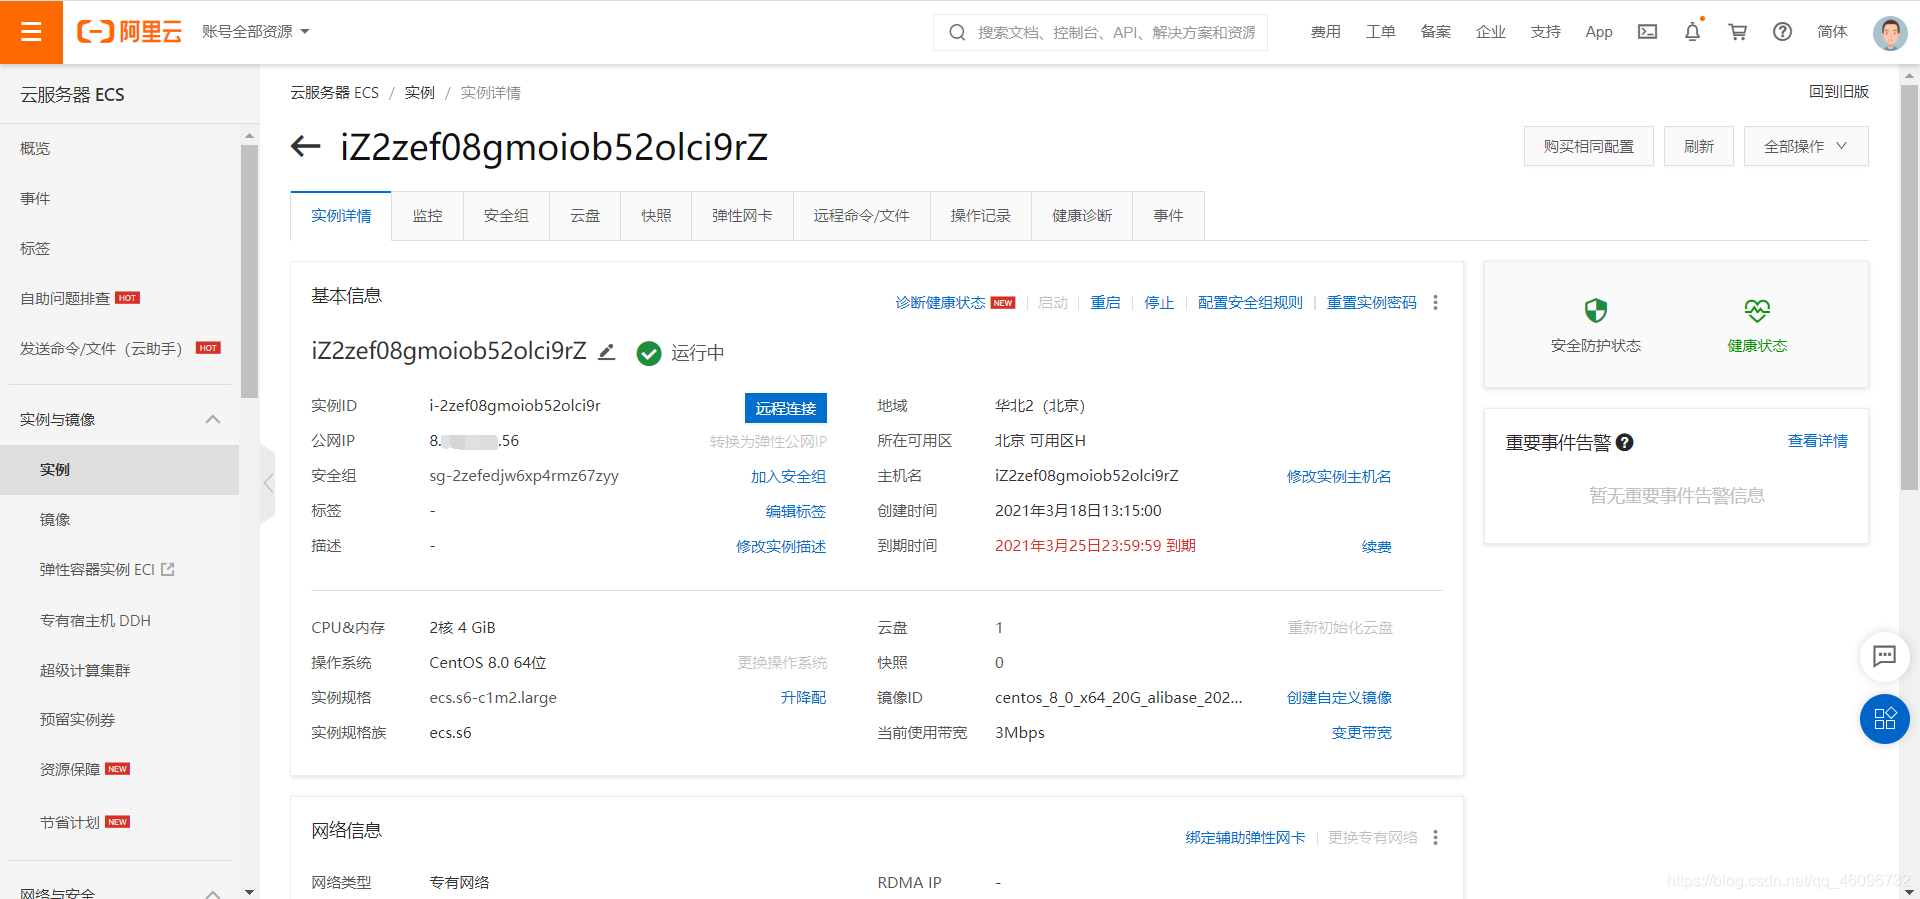Click the 停止 link
This screenshot has width=1920, height=899.
coord(1159,303)
